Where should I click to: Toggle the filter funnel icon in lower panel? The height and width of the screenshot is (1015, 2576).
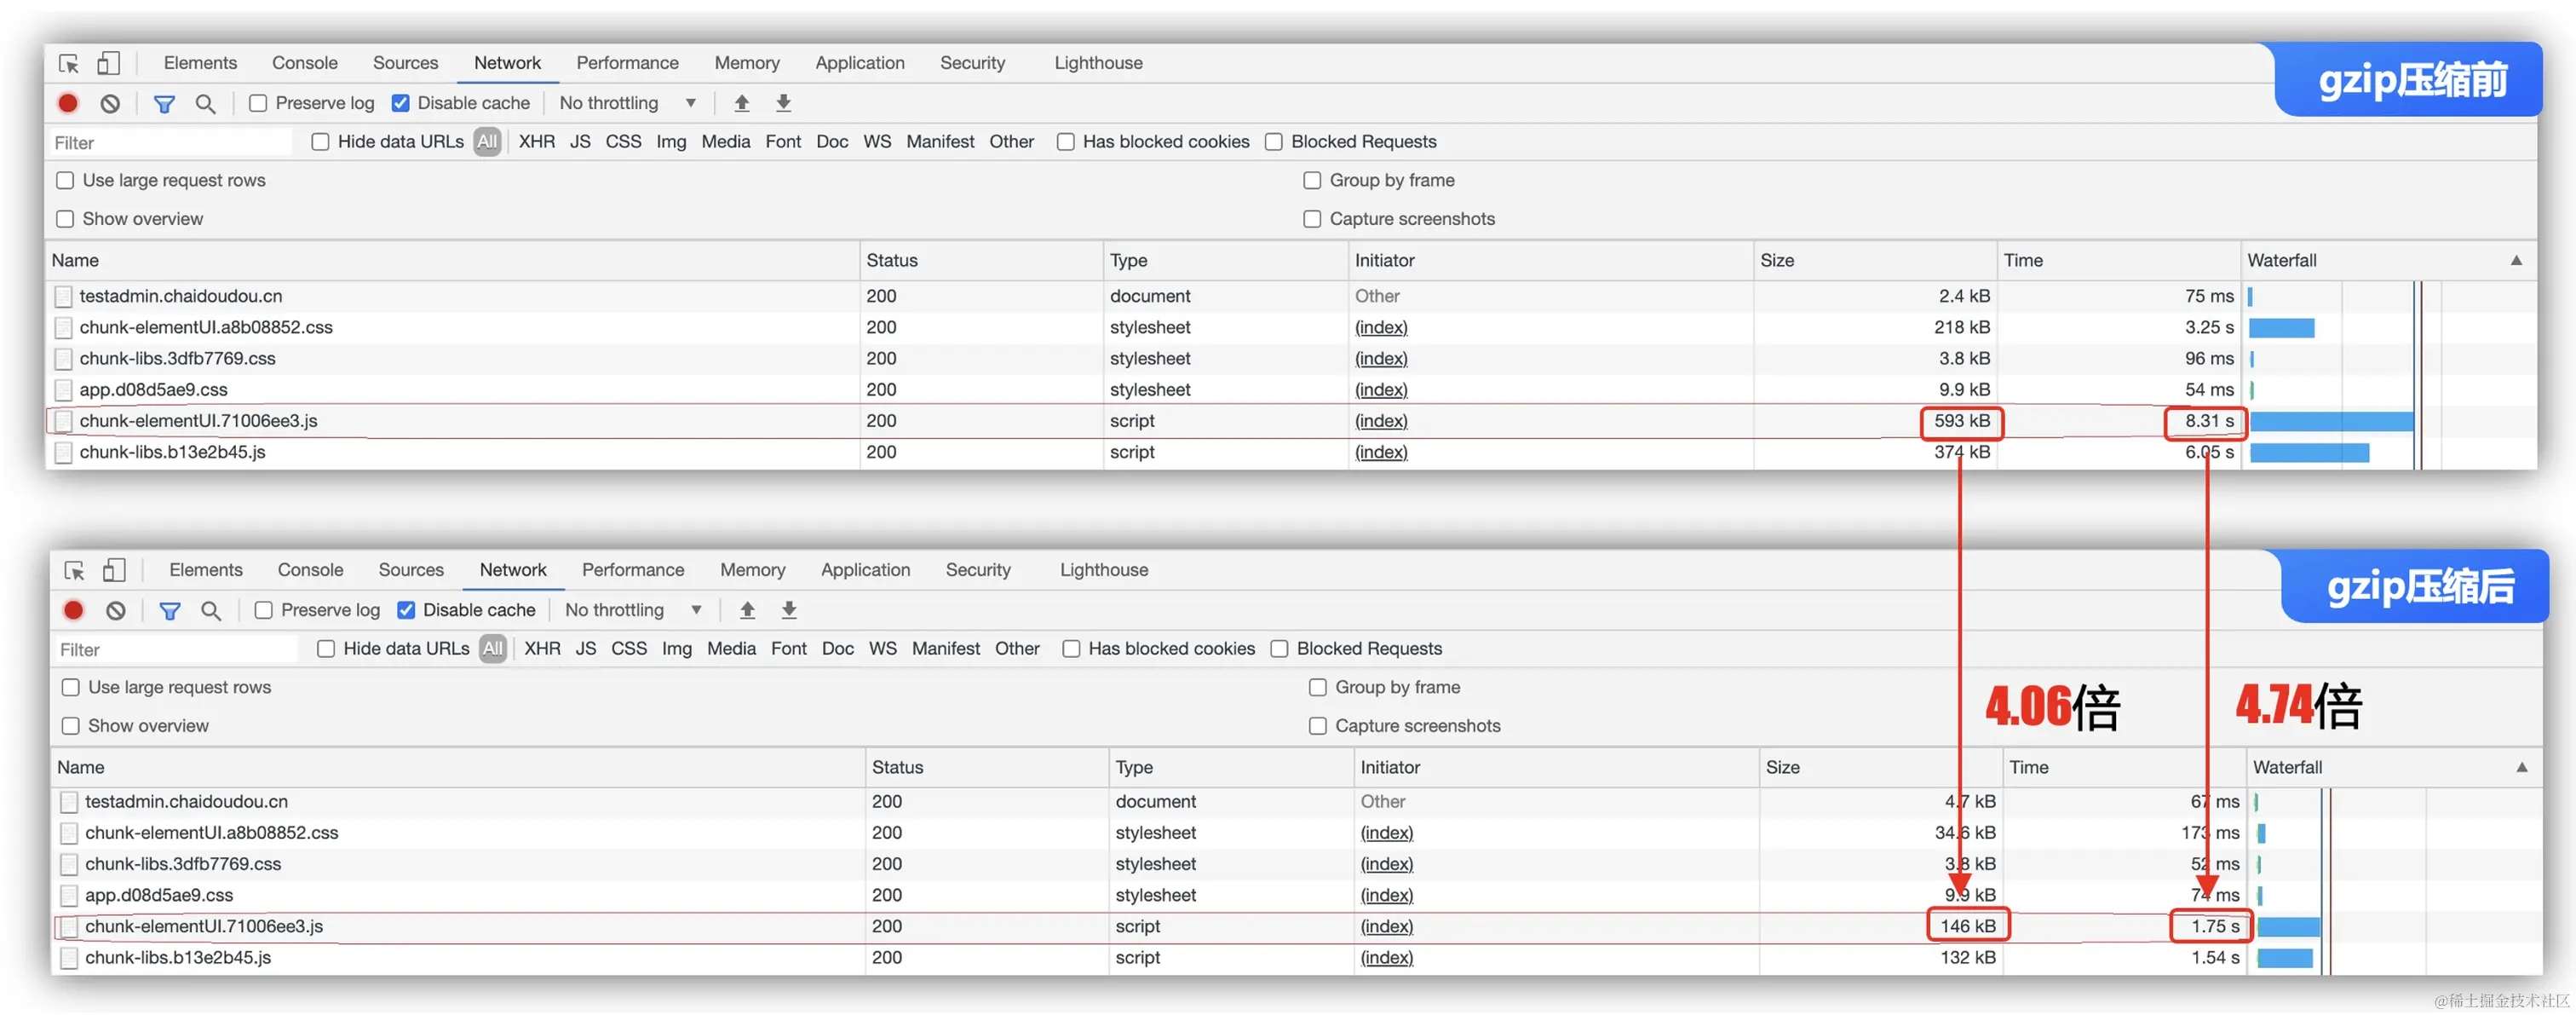pos(170,610)
